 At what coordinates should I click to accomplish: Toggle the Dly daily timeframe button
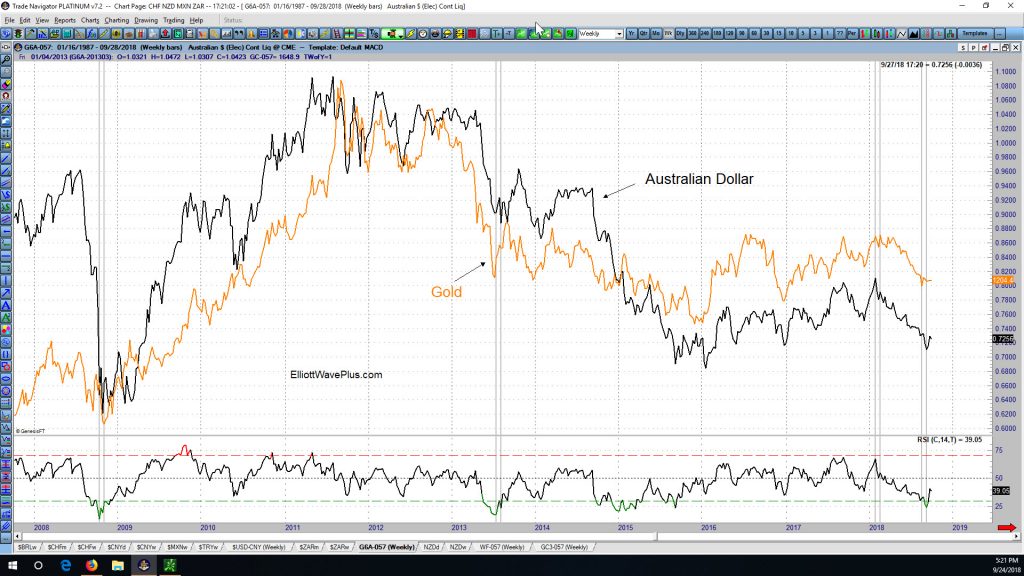point(680,33)
